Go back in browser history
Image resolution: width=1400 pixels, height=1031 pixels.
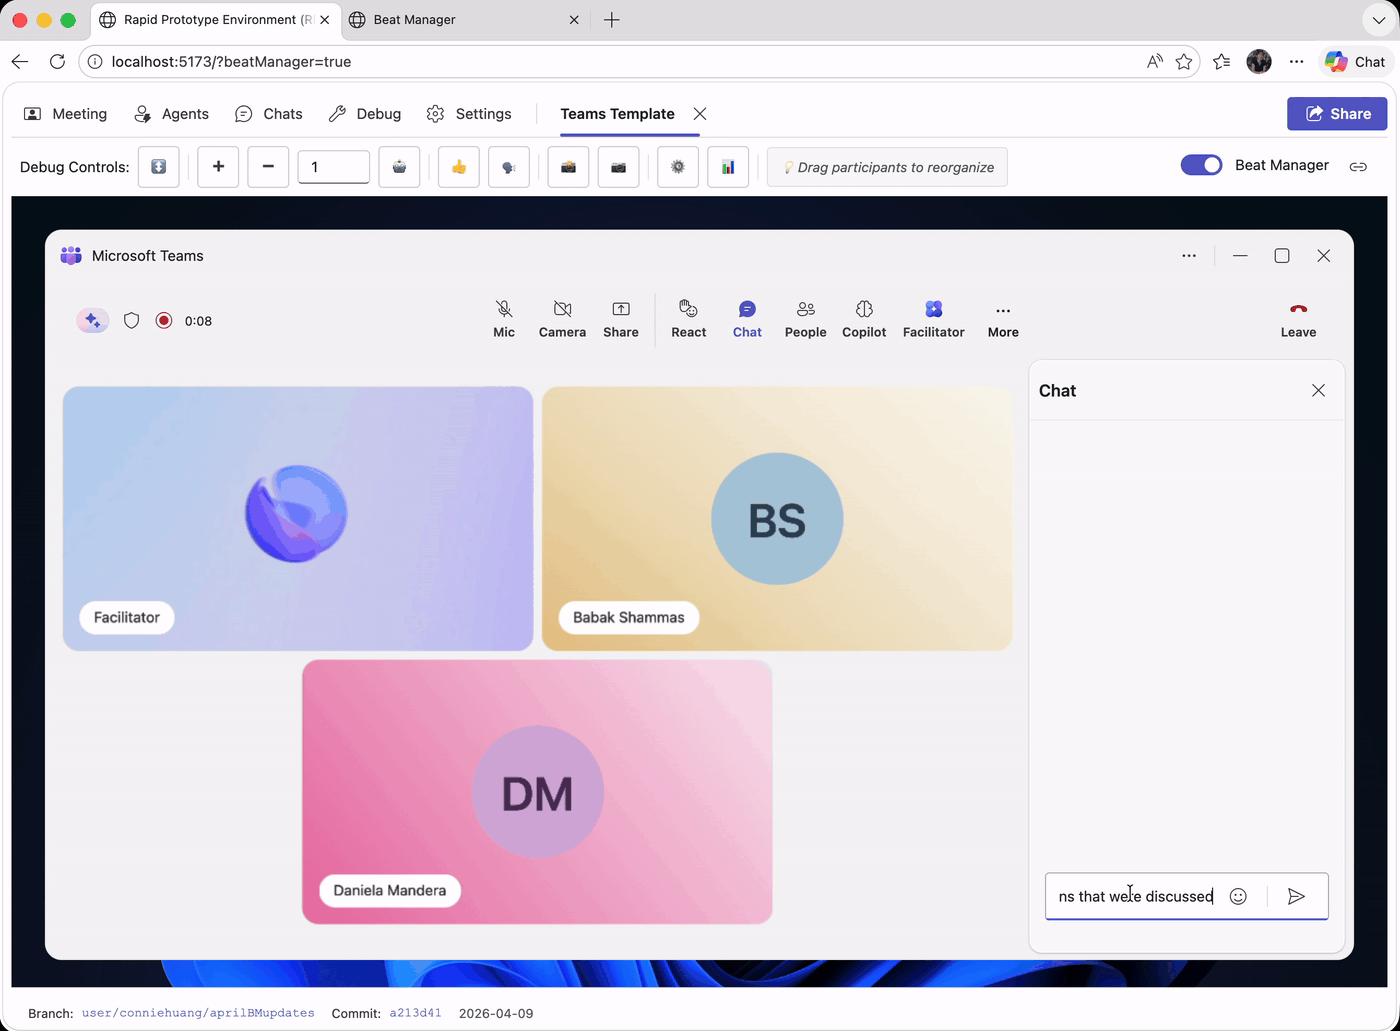pyautogui.click(x=20, y=62)
